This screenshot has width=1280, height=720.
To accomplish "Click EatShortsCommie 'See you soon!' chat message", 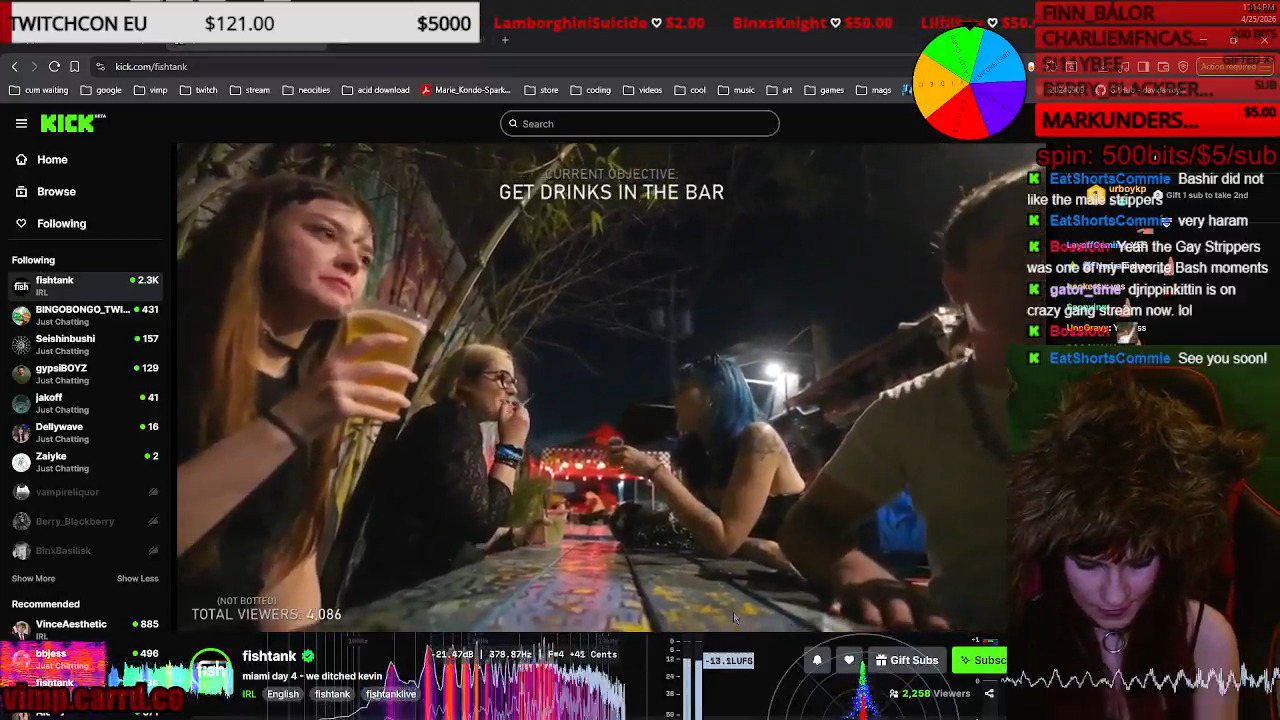I will point(1148,358).
